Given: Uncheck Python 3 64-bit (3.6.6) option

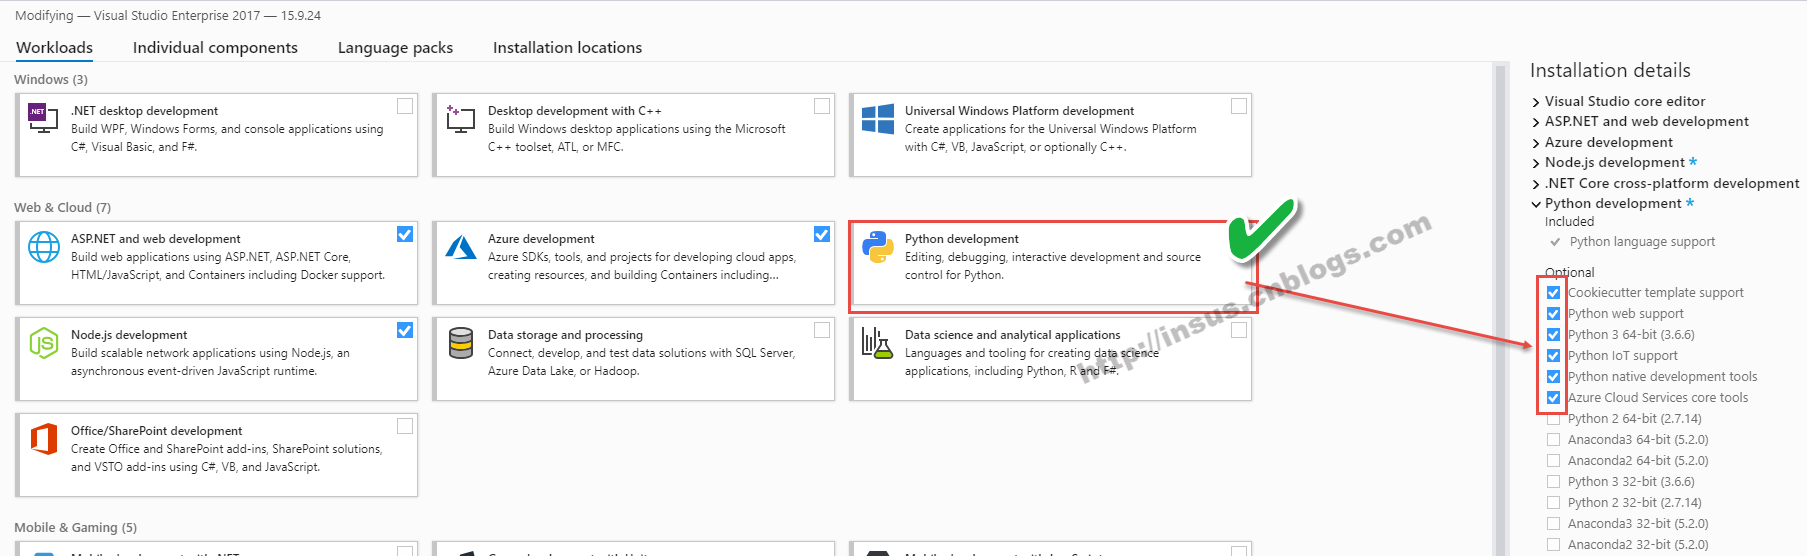Looking at the screenshot, I should pyautogui.click(x=1553, y=335).
